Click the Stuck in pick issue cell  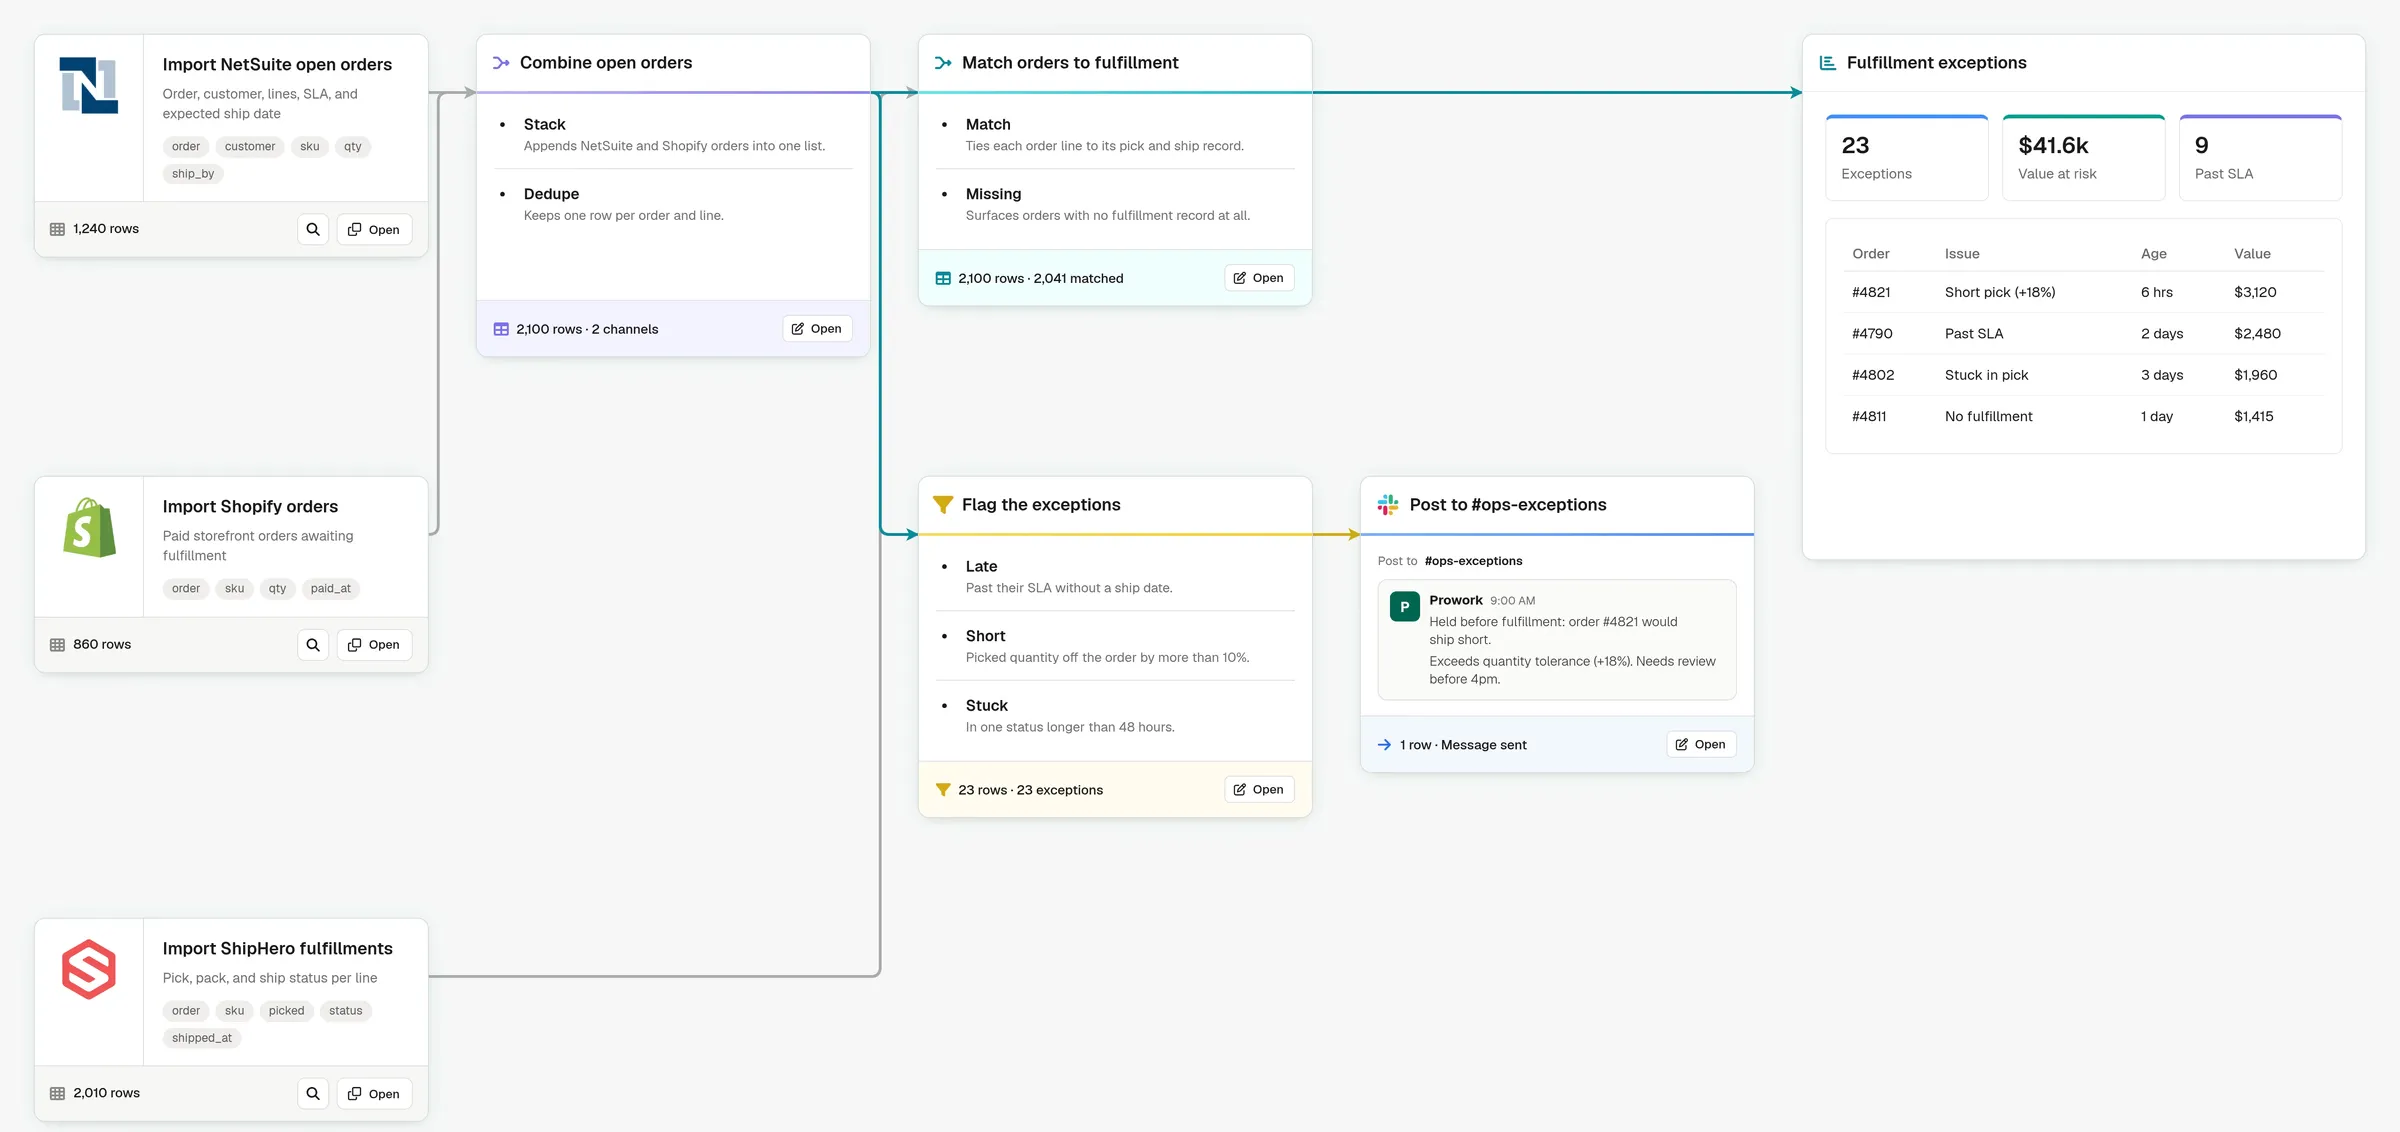pyautogui.click(x=1986, y=375)
